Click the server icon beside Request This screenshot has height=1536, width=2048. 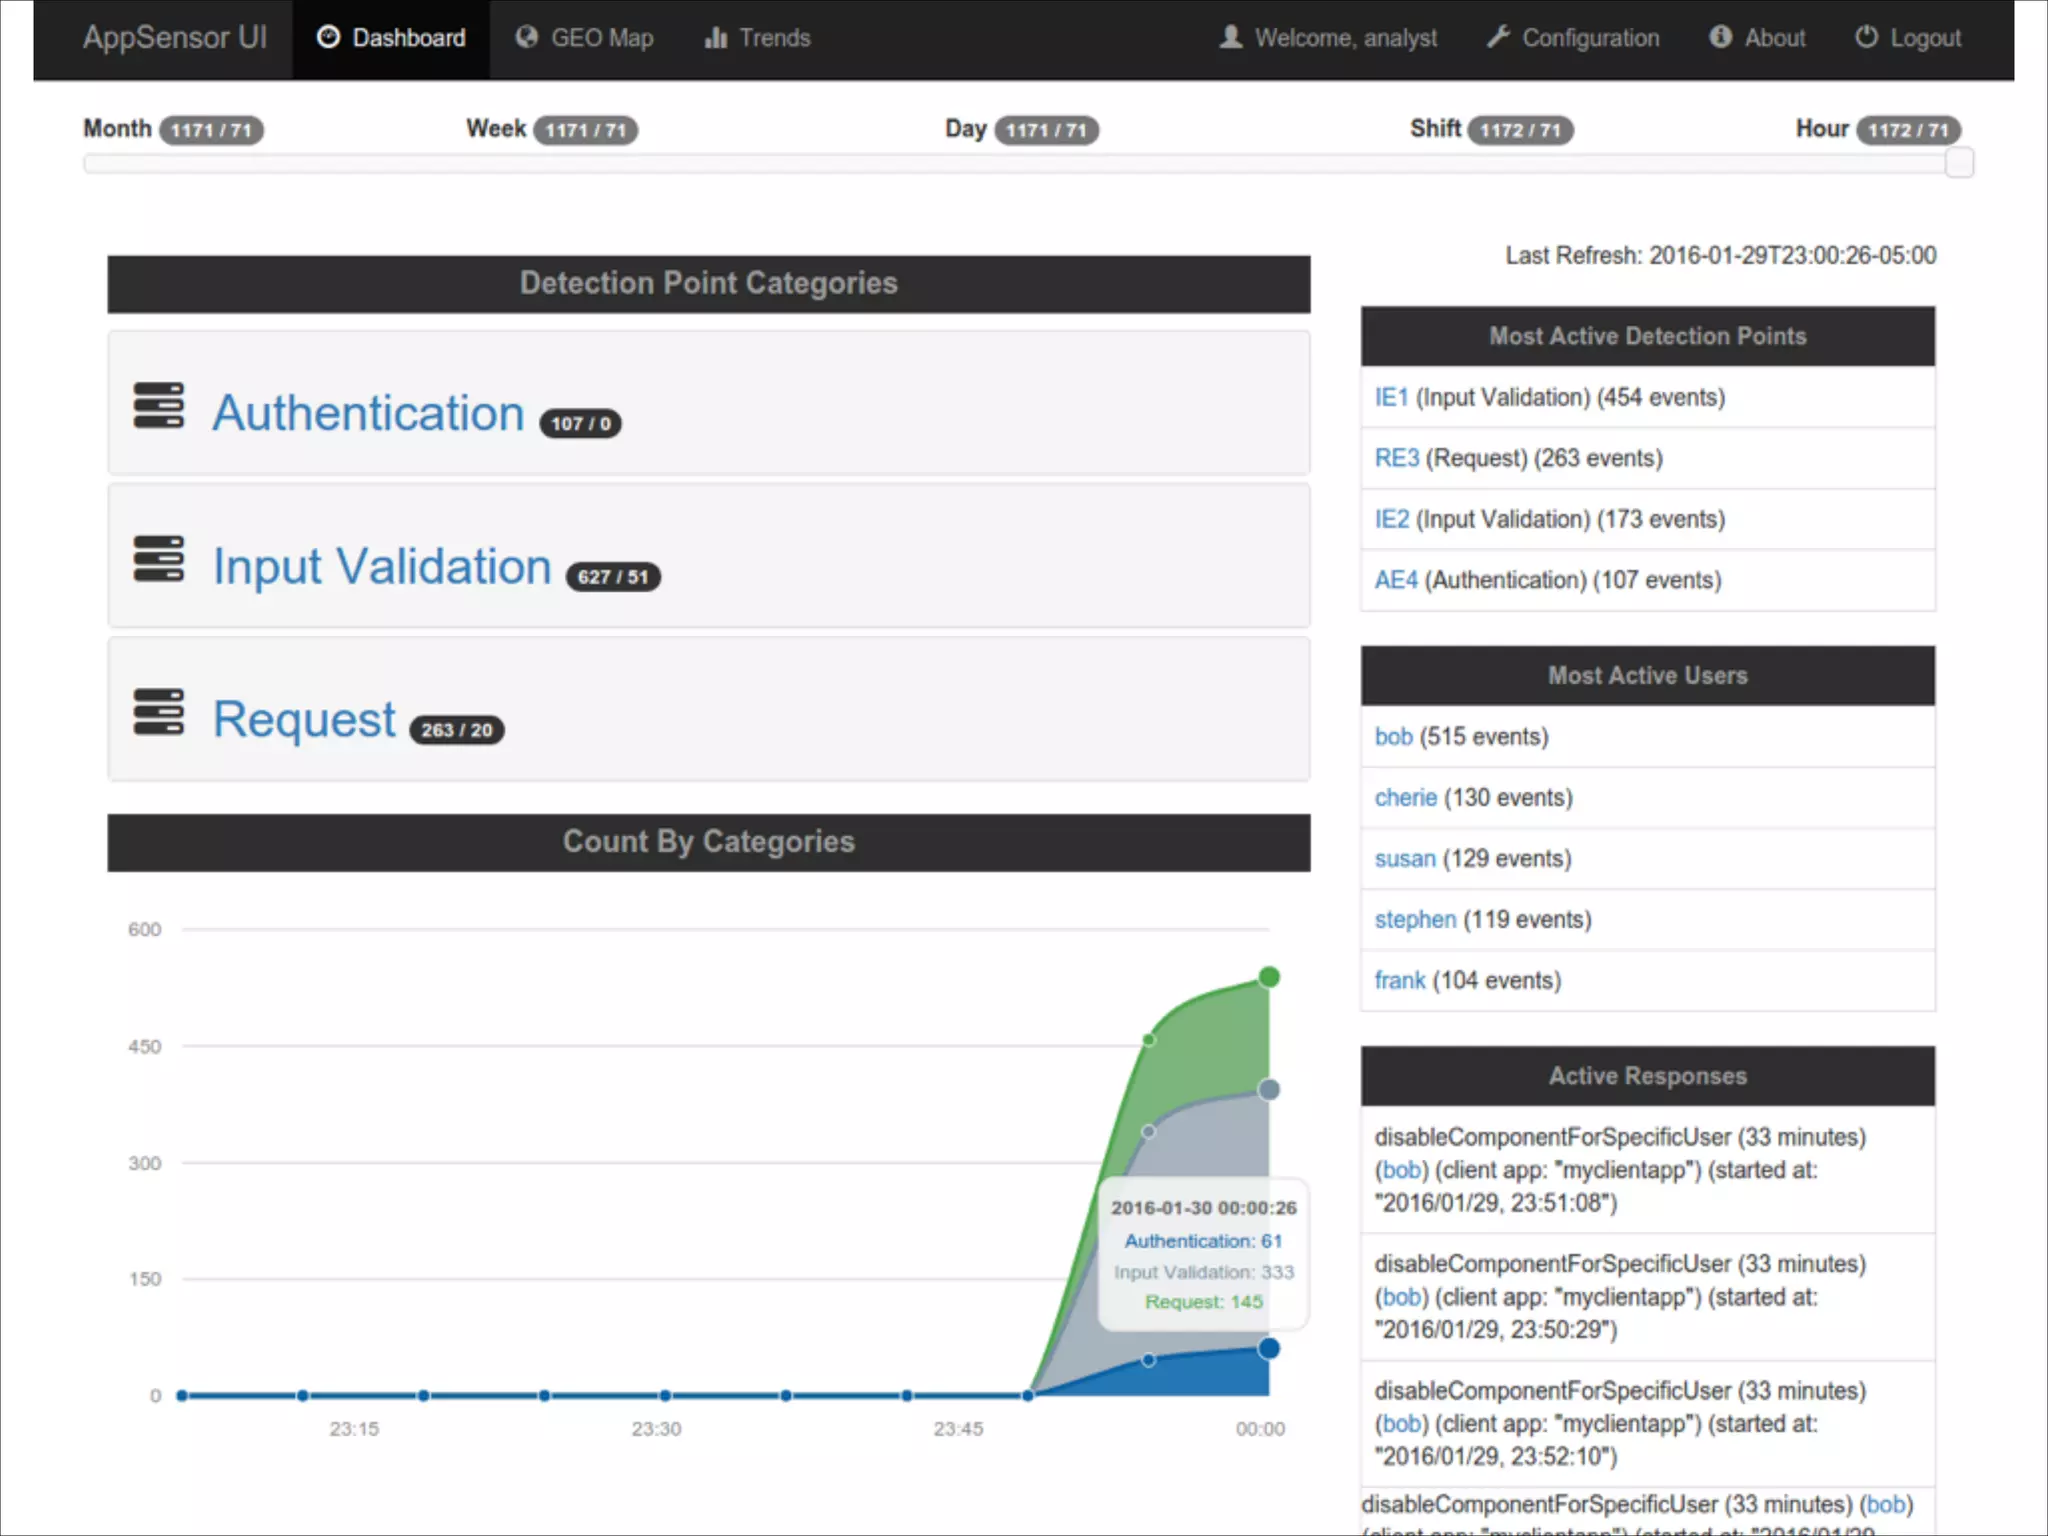pyautogui.click(x=159, y=712)
